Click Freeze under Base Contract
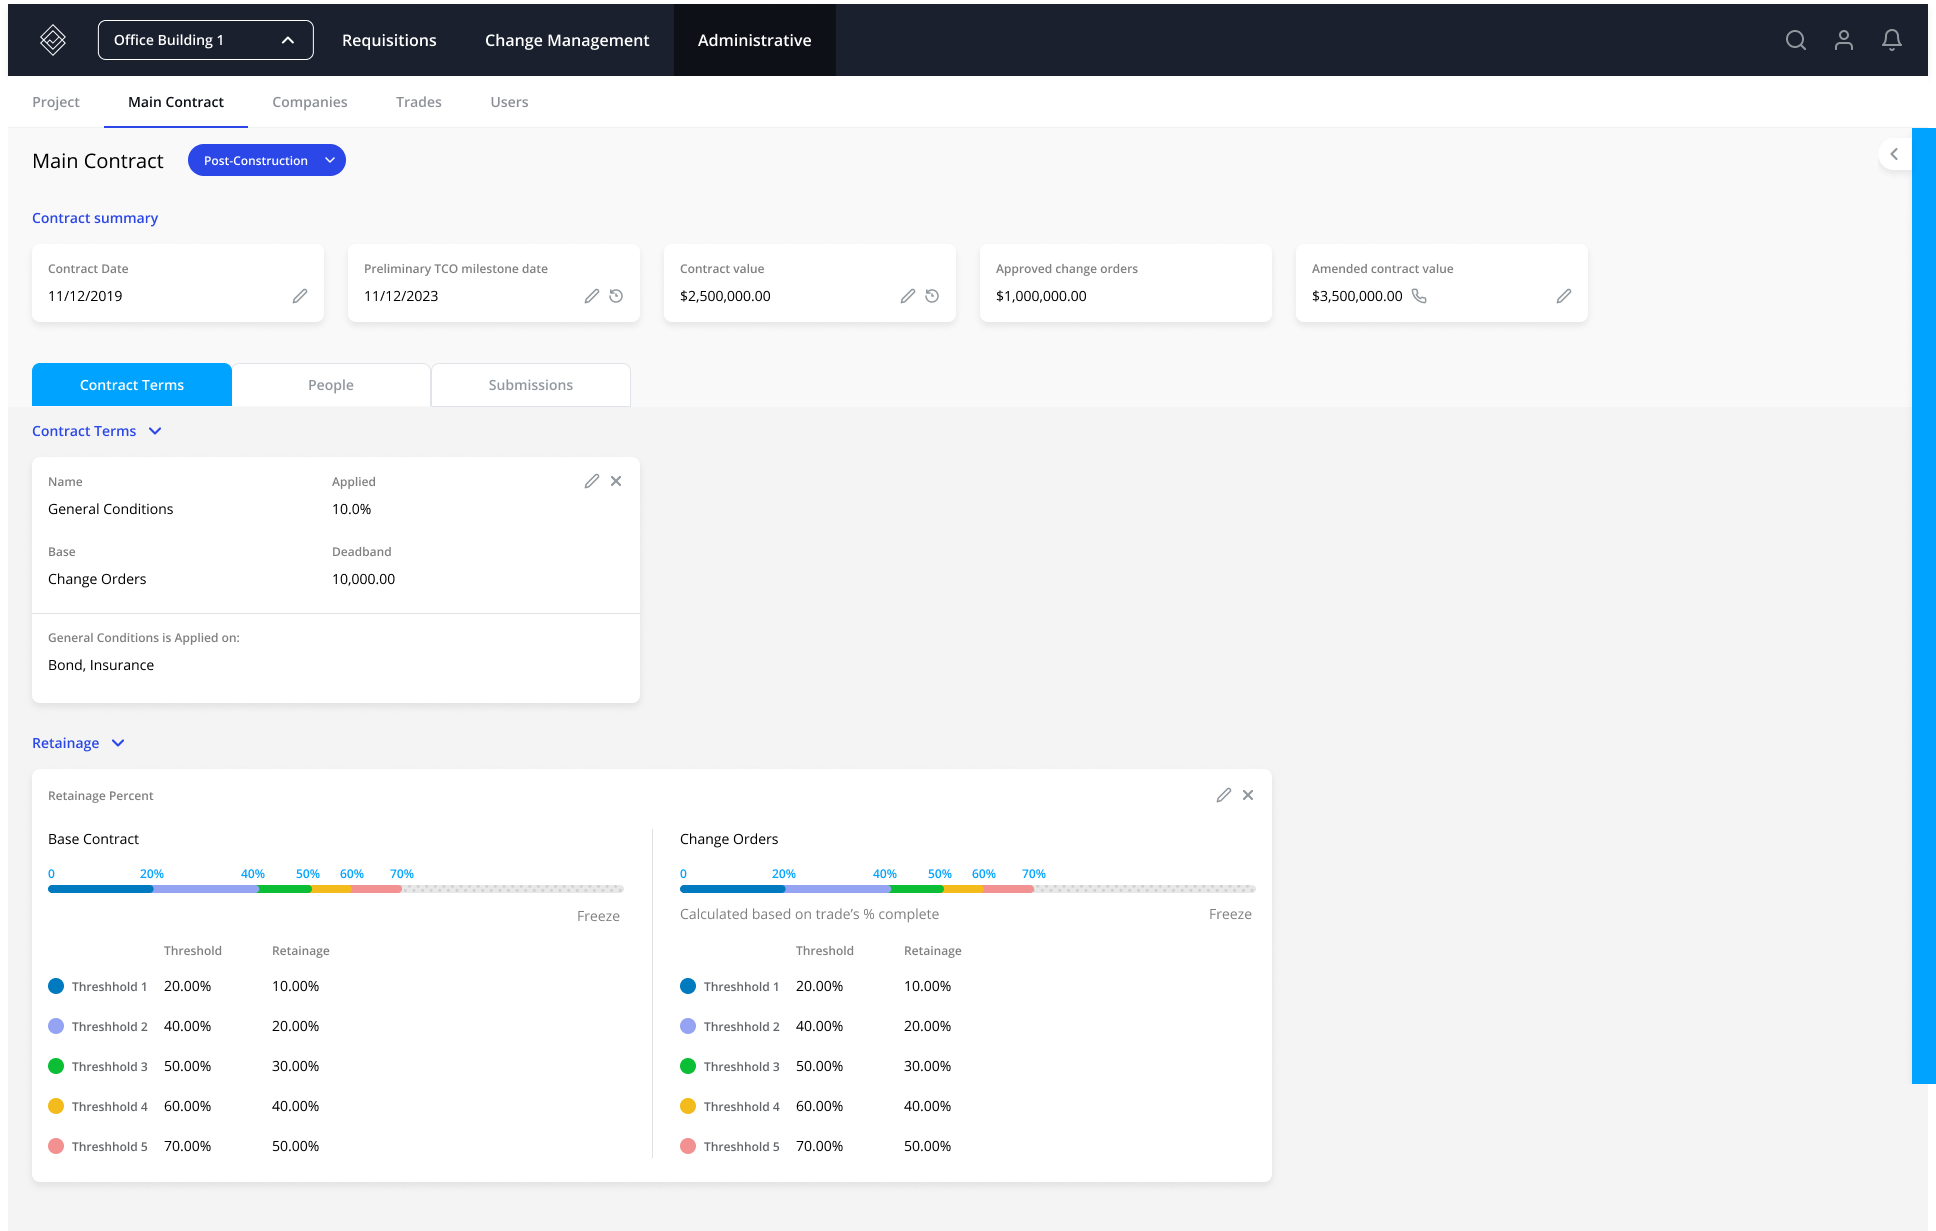1936x1231 pixels. pos(598,916)
